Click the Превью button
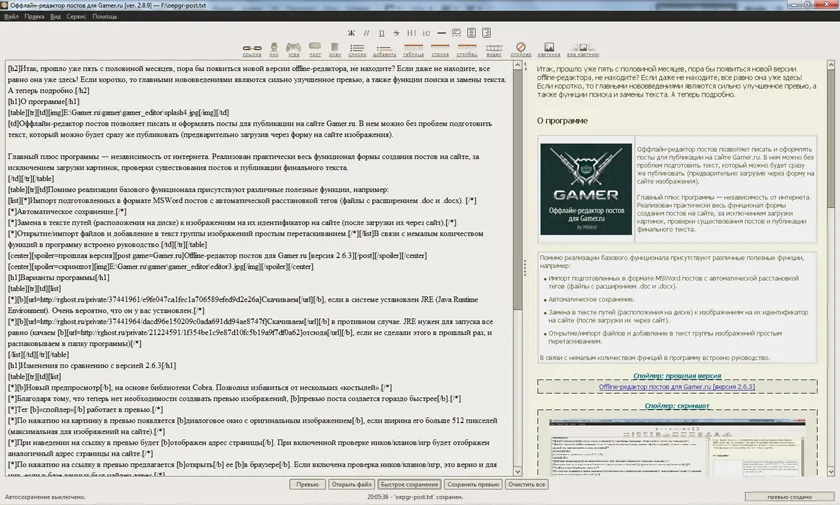This screenshot has width=840, height=505. 308,483
